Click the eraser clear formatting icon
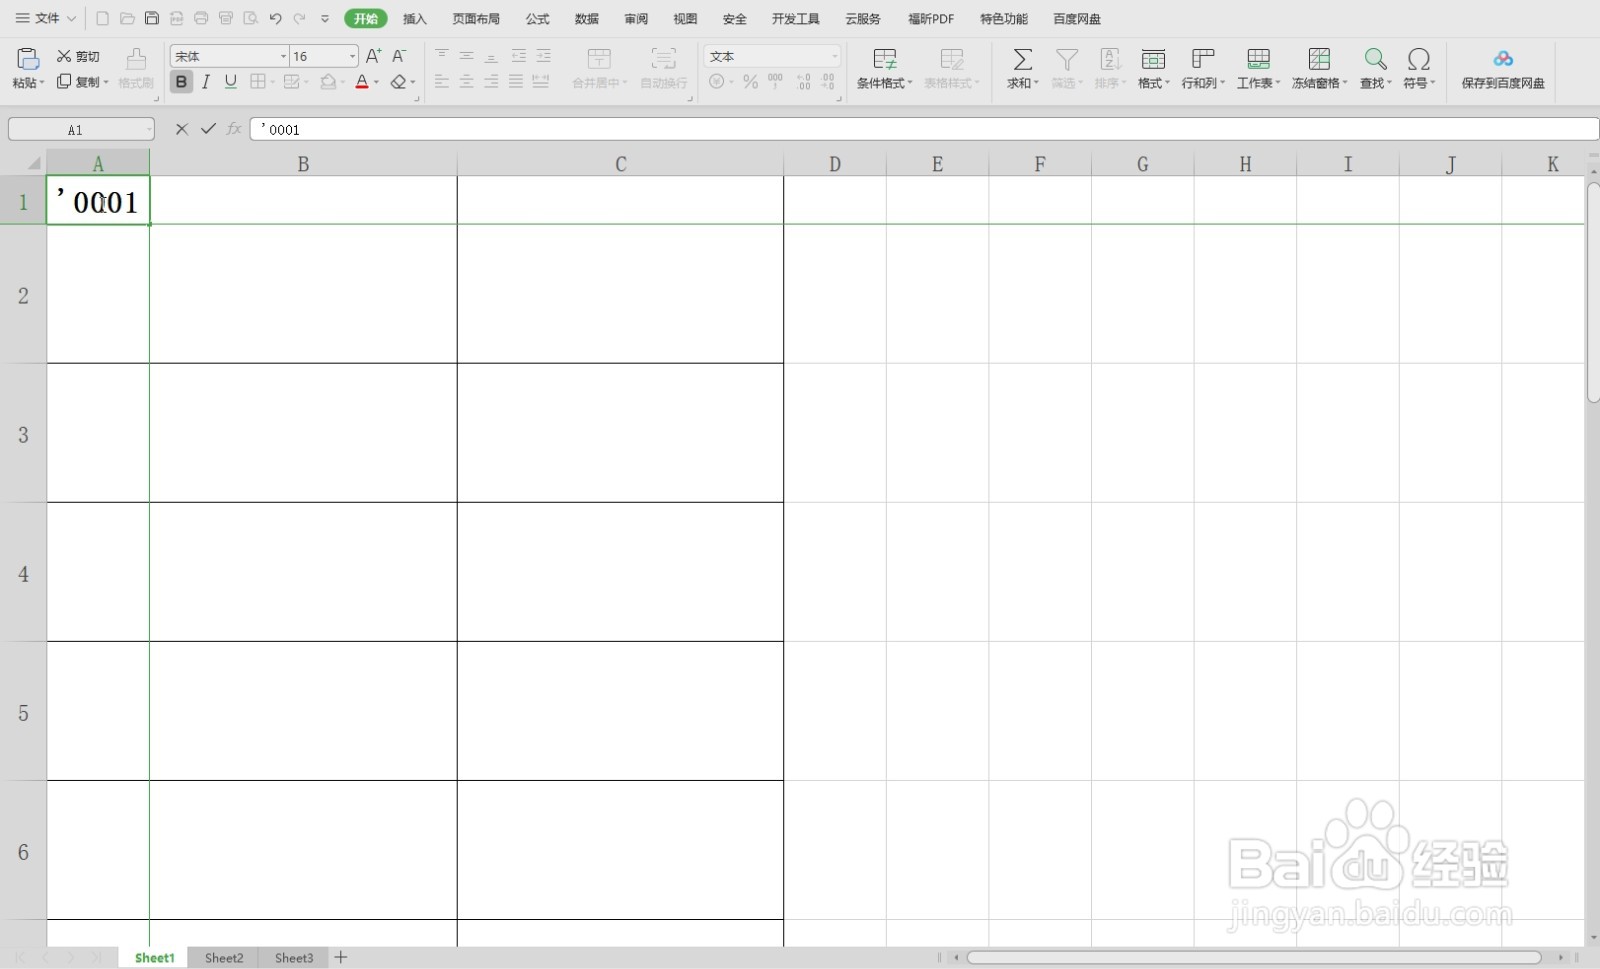Image resolution: width=1600 pixels, height=969 pixels. 399,82
